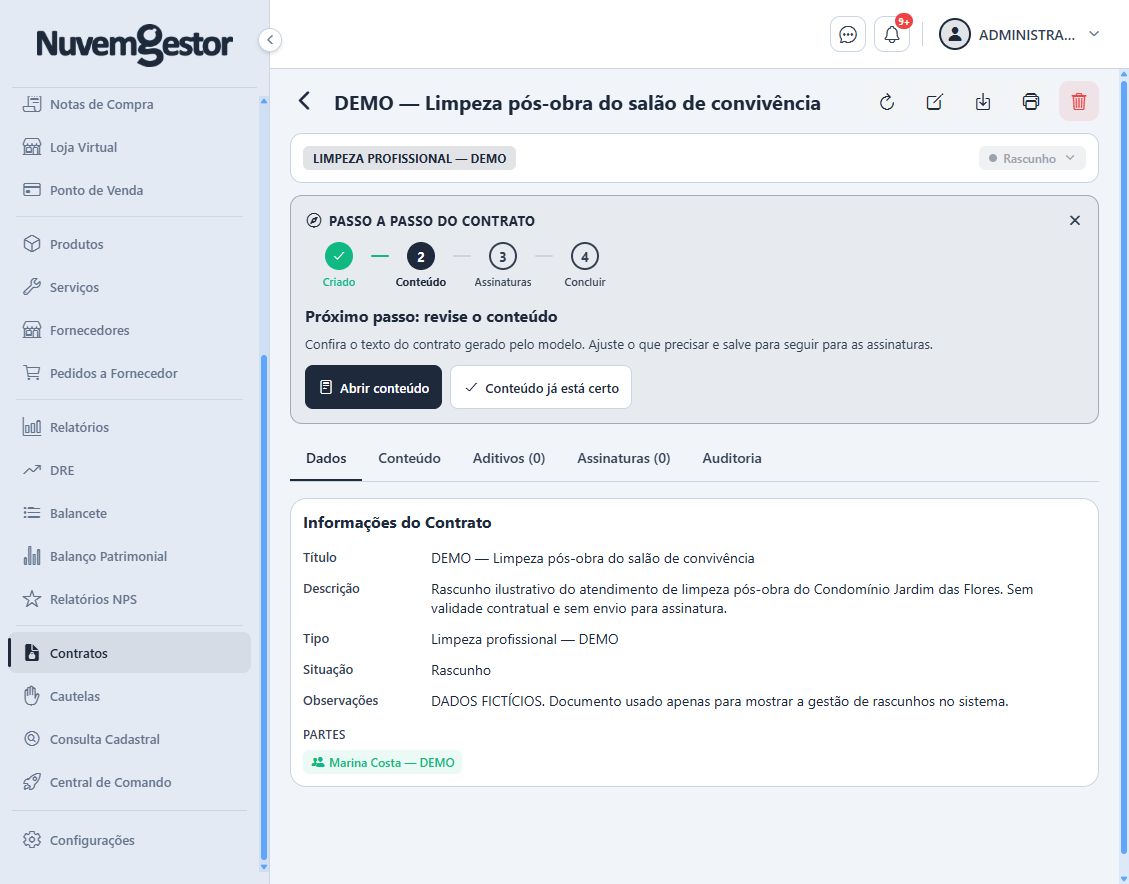Click the PASSO A PASSO DO CONTRATO compass icon
Screen dimensions: 1129x884
click(x=313, y=220)
